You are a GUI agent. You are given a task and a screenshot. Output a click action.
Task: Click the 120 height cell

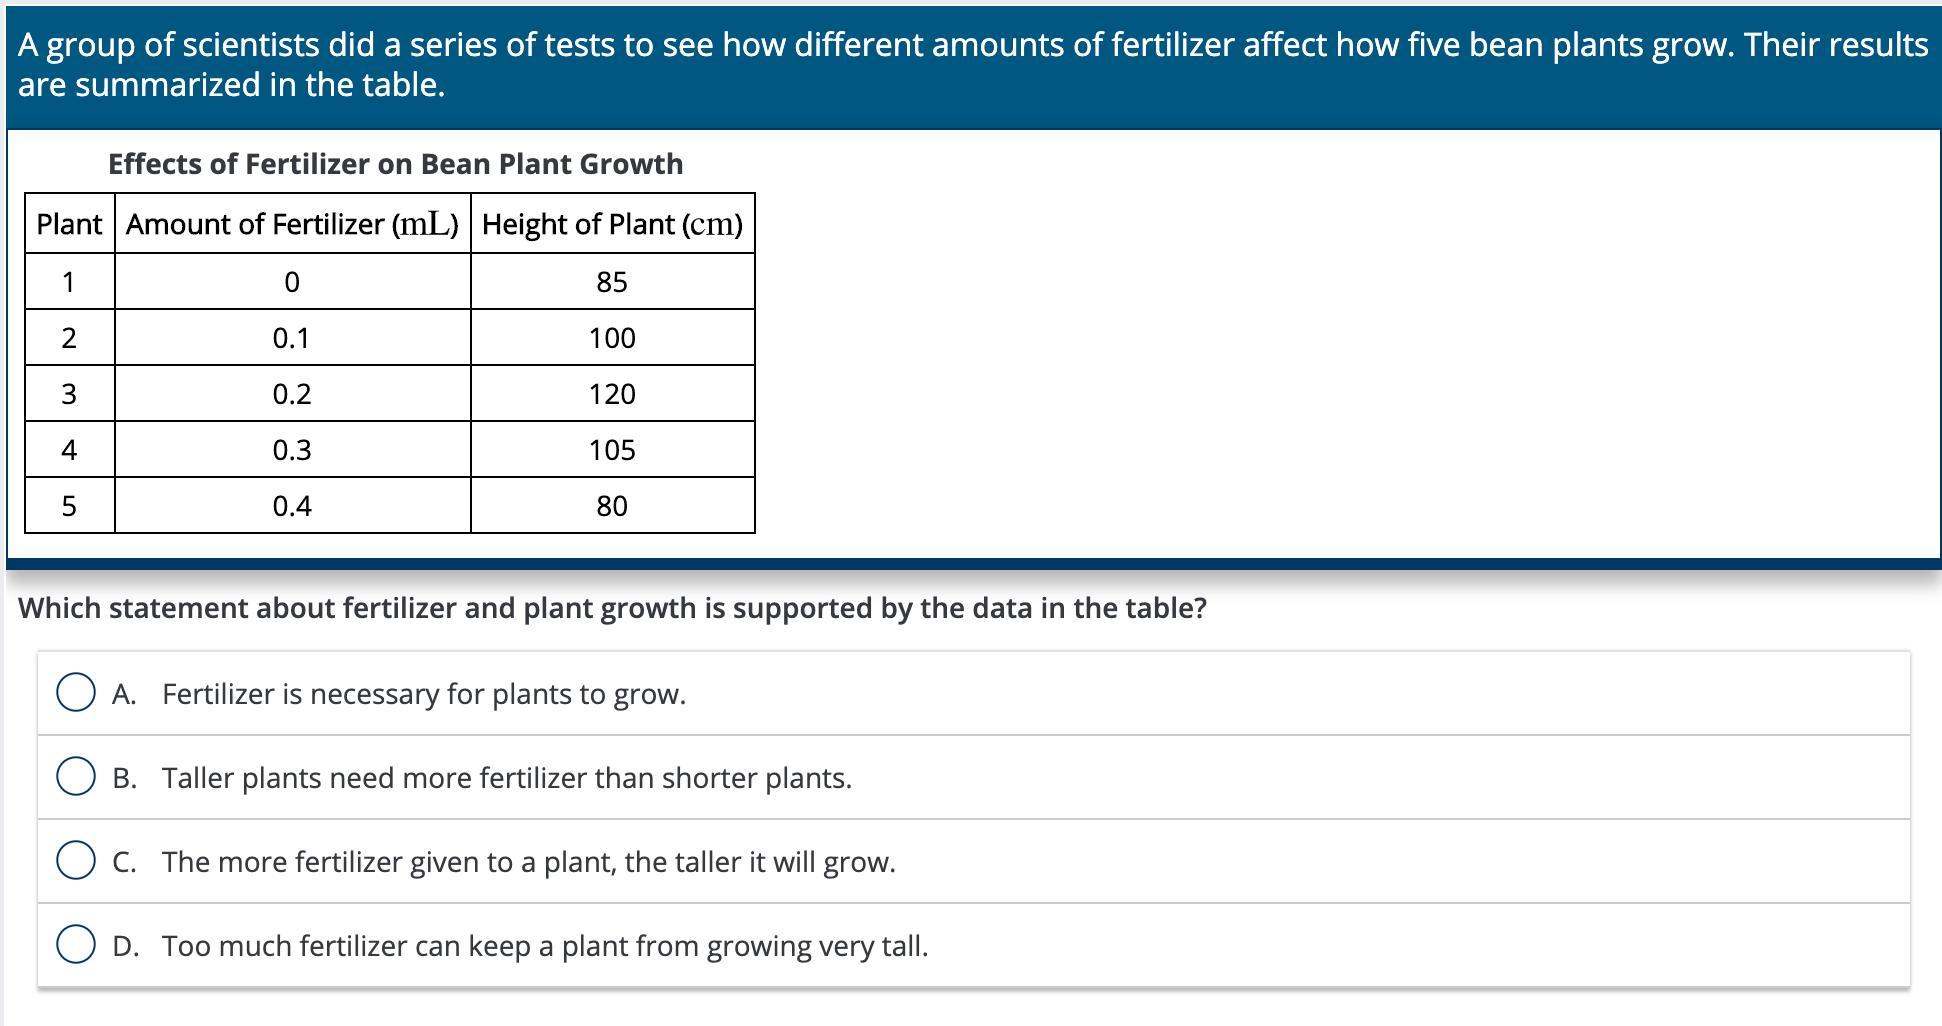(x=612, y=394)
